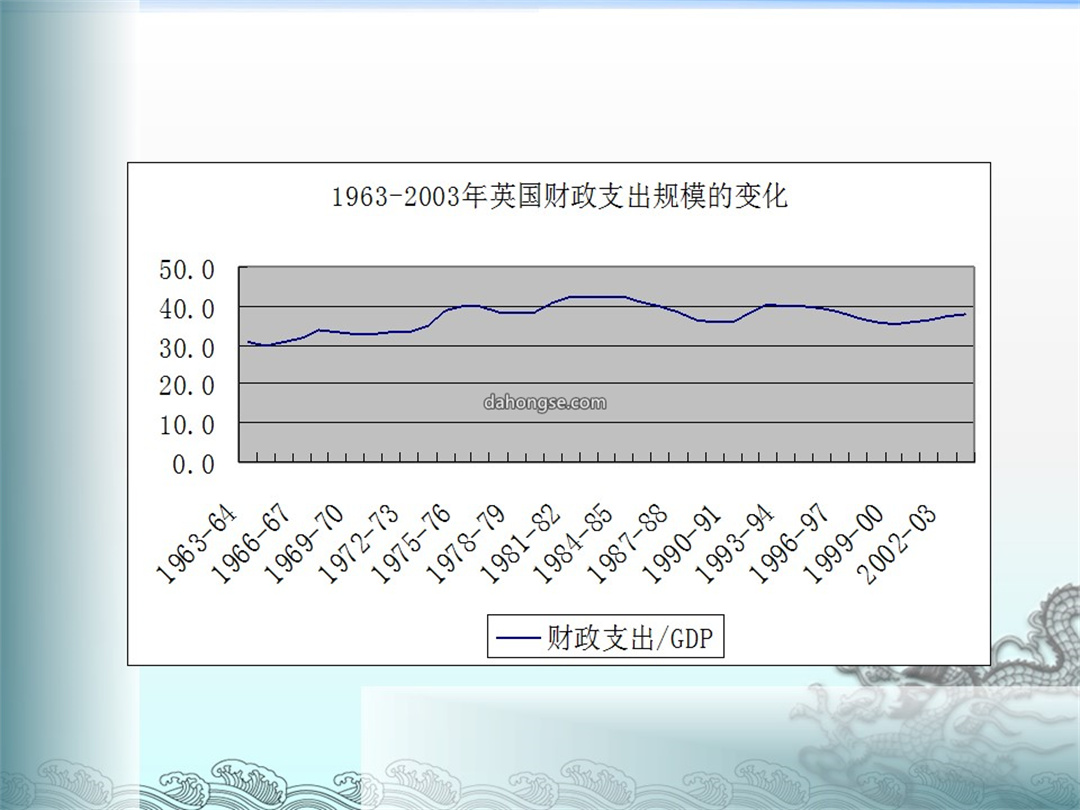
Task: Click the 1978-79 x-axis label
Action: (466, 544)
